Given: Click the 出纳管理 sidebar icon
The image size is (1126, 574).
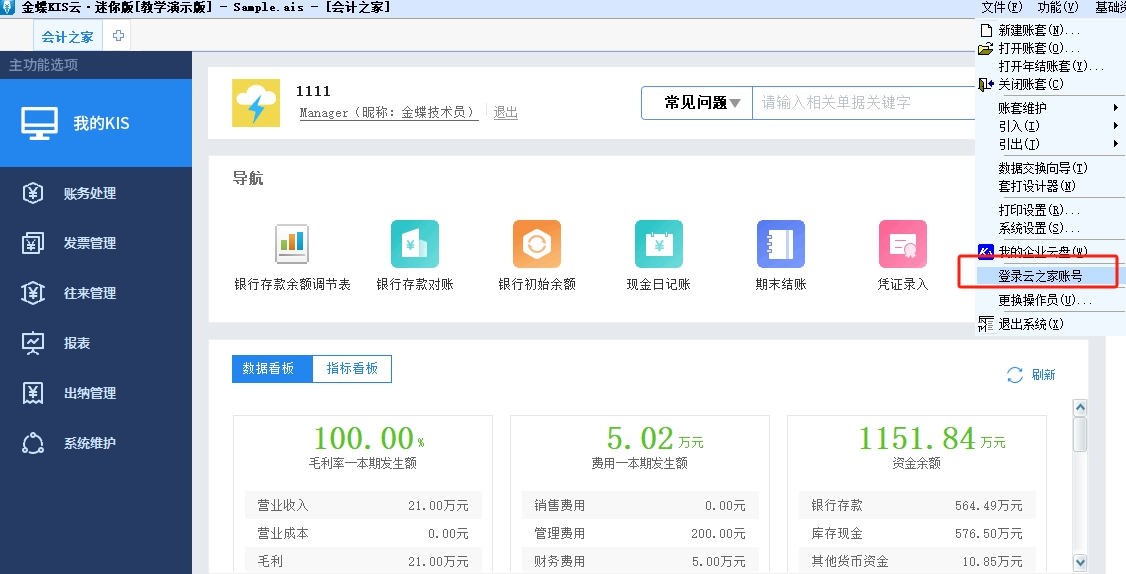Looking at the screenshot, I should (x=33, y=393).
